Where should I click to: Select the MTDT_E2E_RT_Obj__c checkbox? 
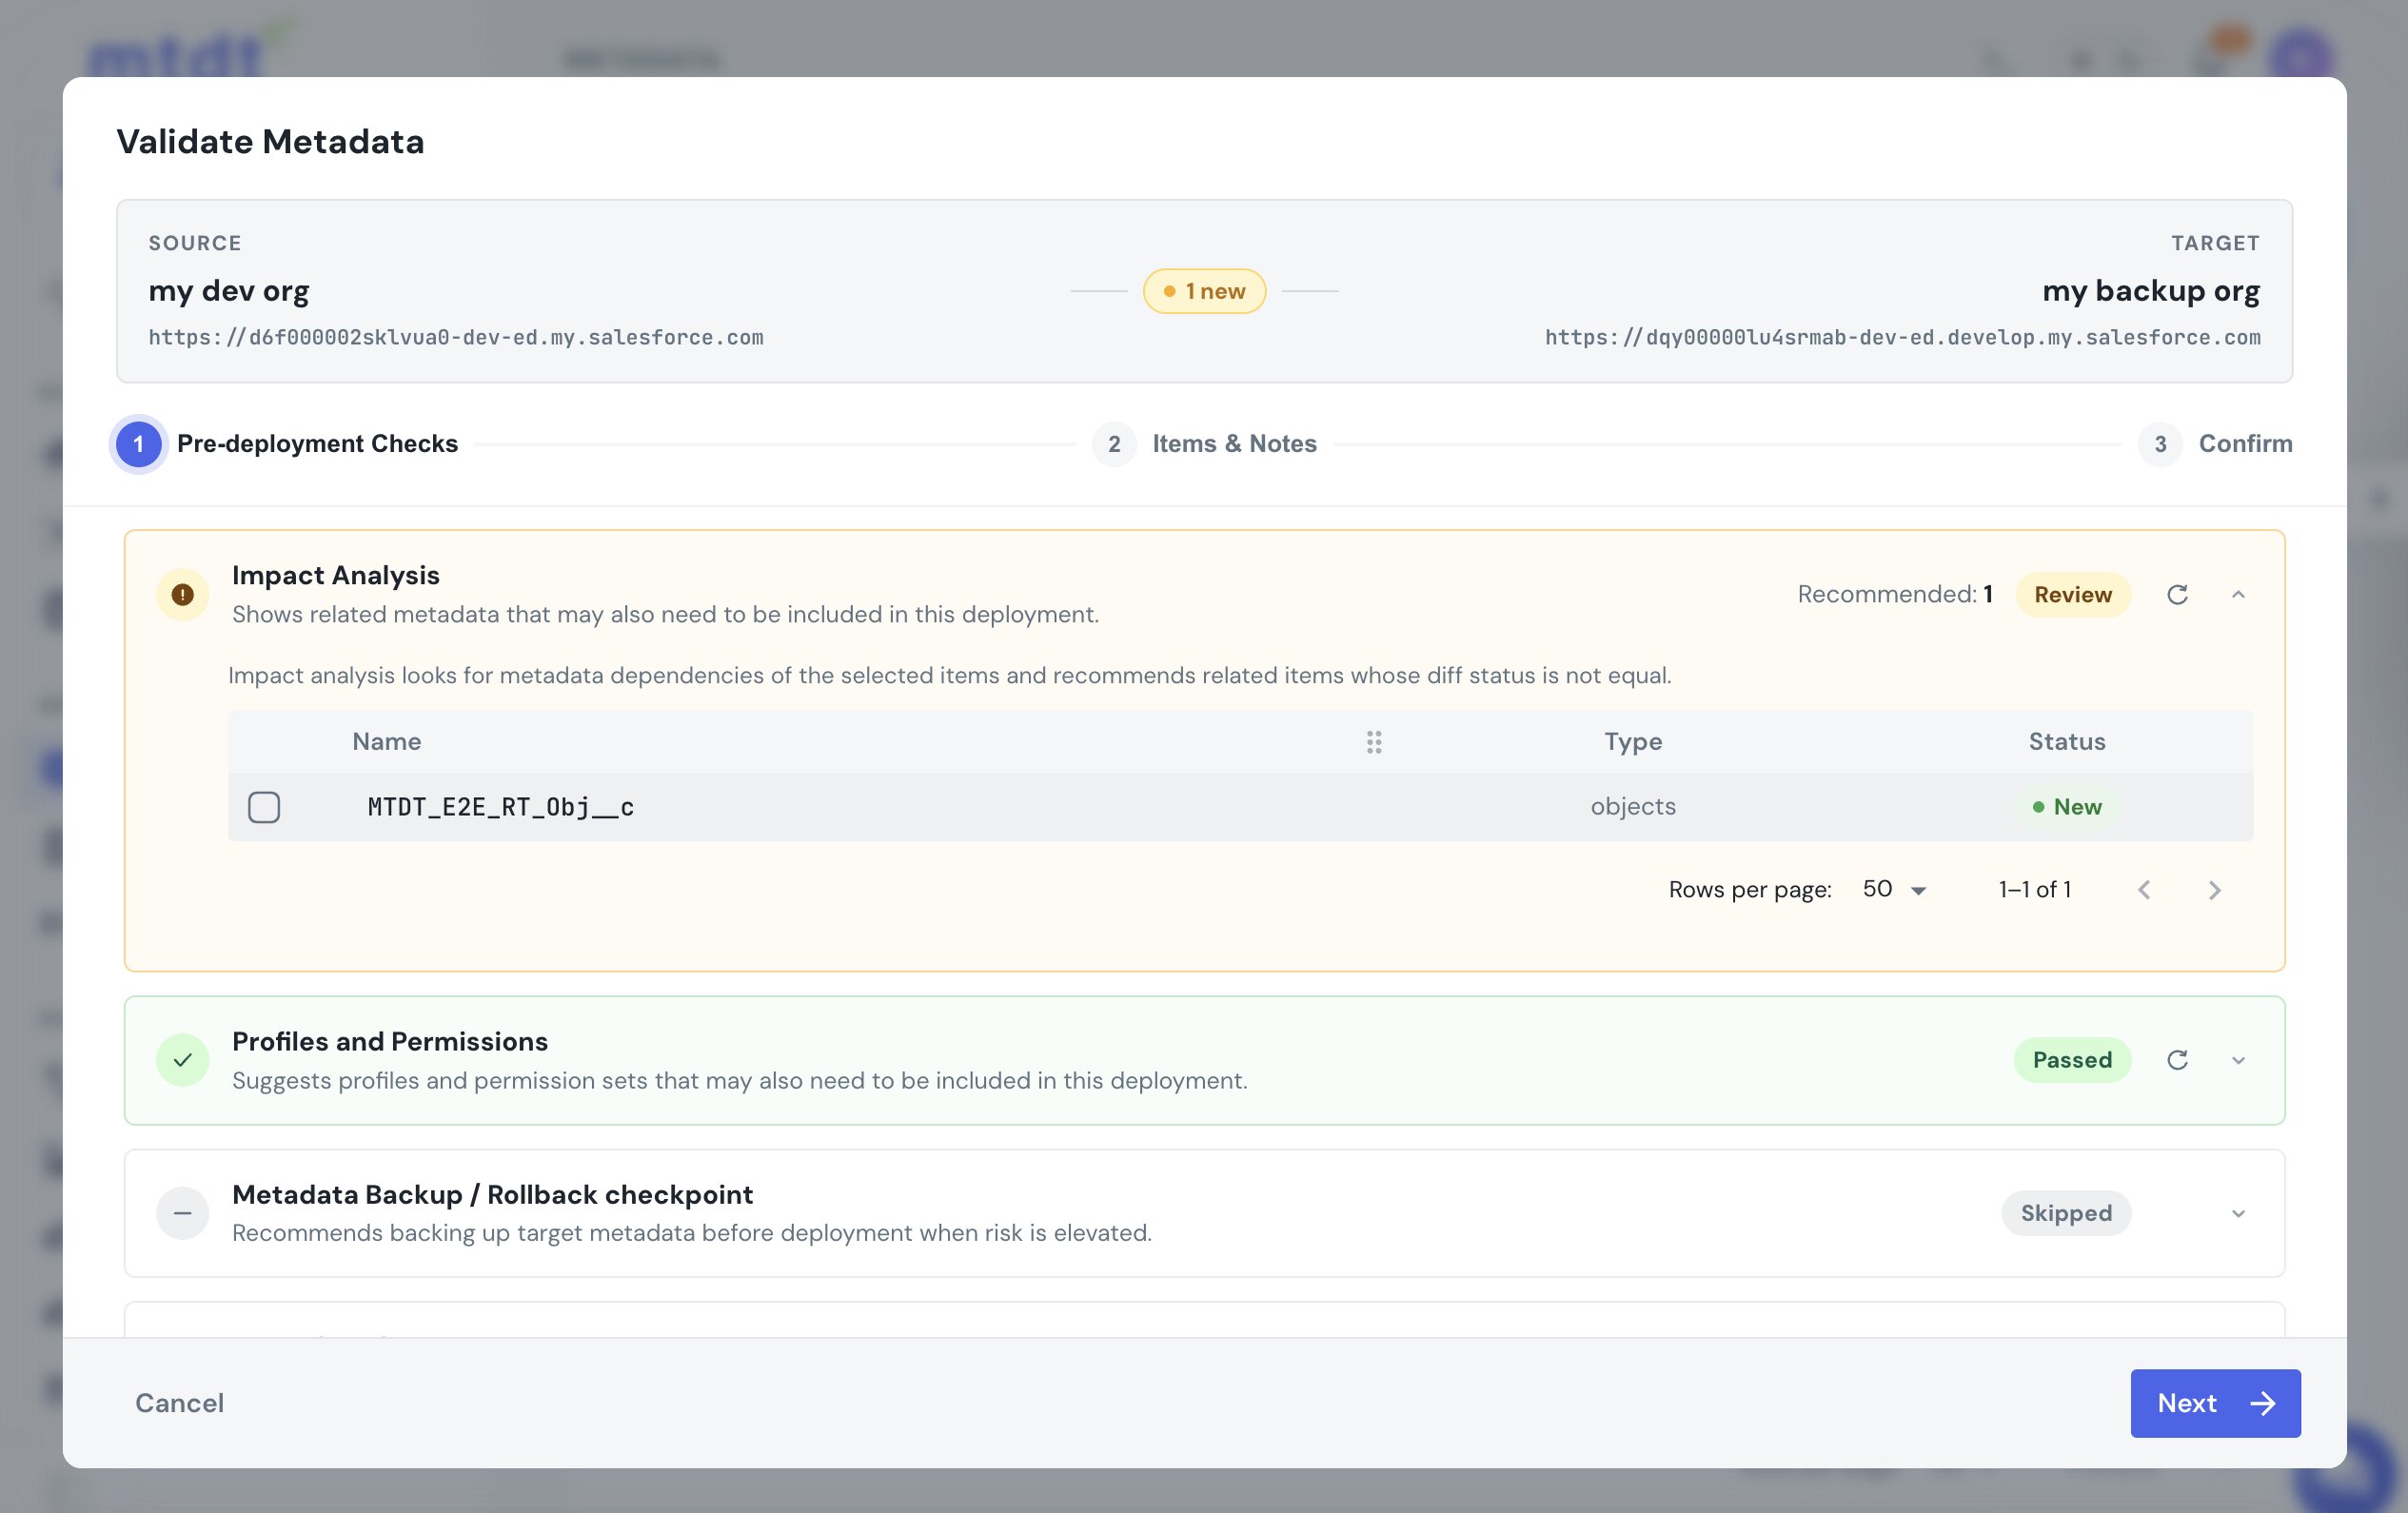pos(264,807)
